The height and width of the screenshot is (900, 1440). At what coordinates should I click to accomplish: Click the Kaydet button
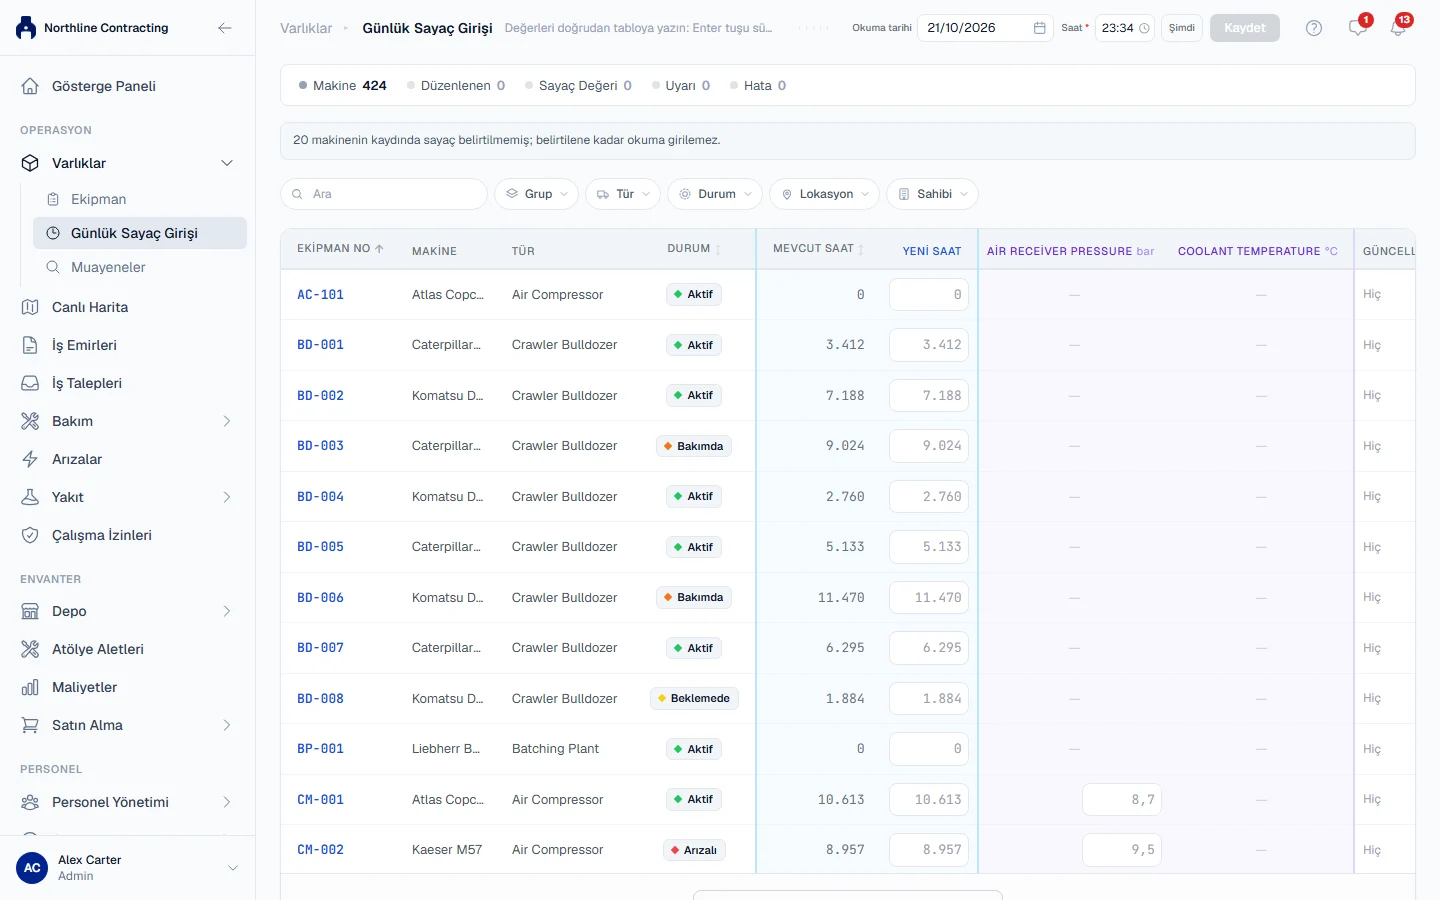click(1245, 28)
